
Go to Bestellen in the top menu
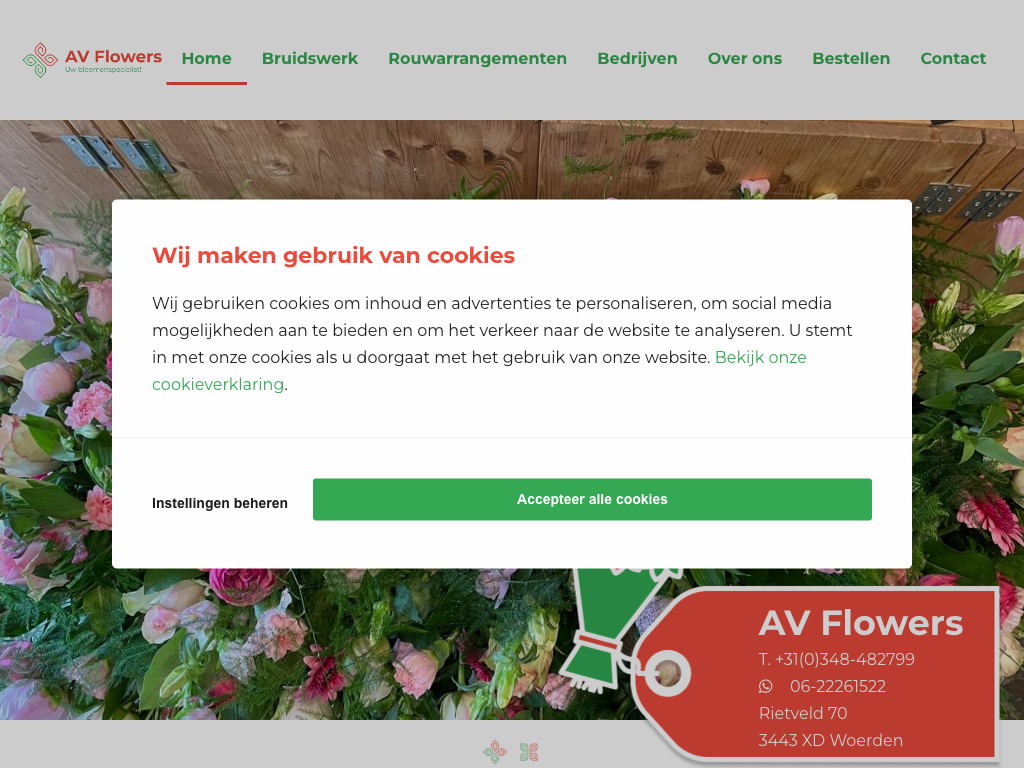[x=851, y=59]
